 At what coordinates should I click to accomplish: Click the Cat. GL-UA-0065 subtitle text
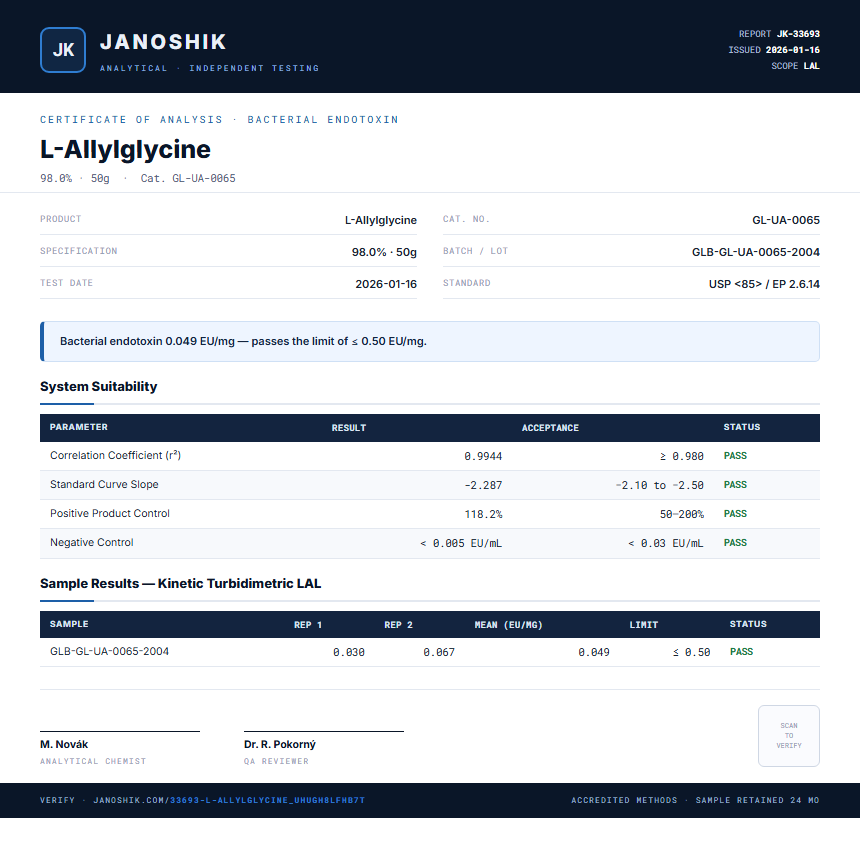coord(188,178)
